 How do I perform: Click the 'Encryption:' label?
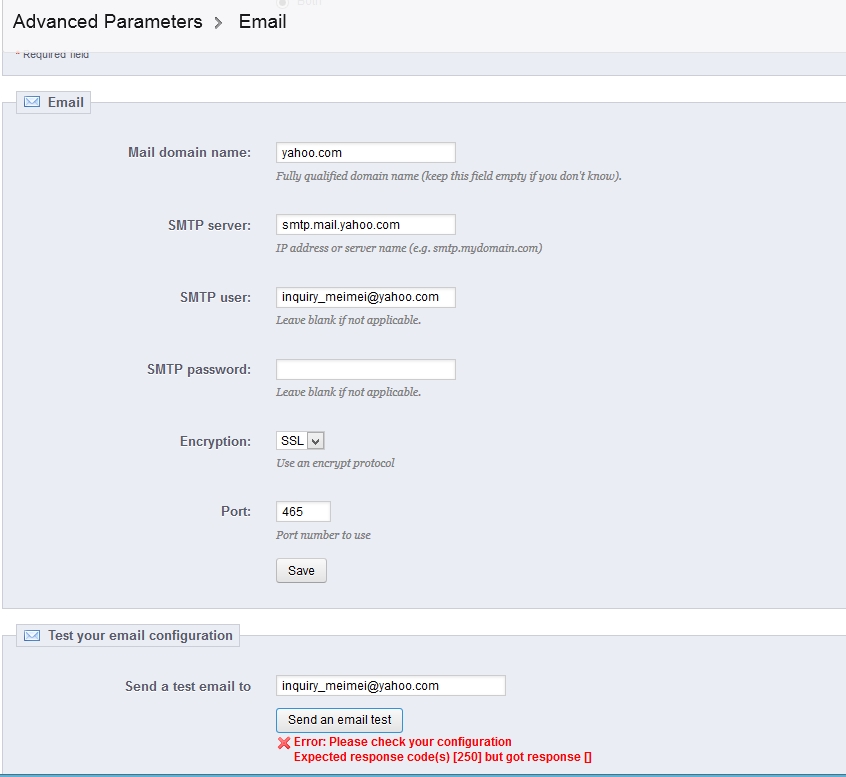(x=215, y=441)
